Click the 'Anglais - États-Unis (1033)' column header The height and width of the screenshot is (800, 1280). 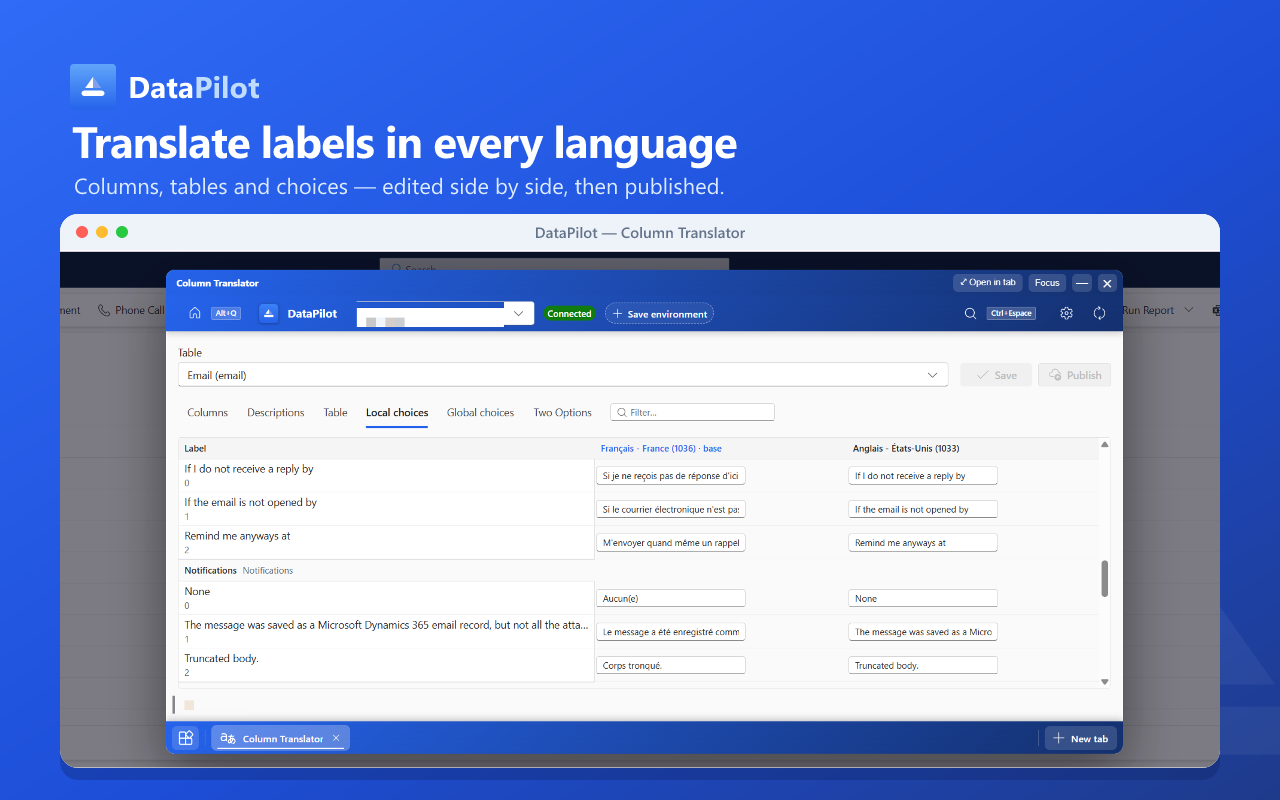[906, 448]
